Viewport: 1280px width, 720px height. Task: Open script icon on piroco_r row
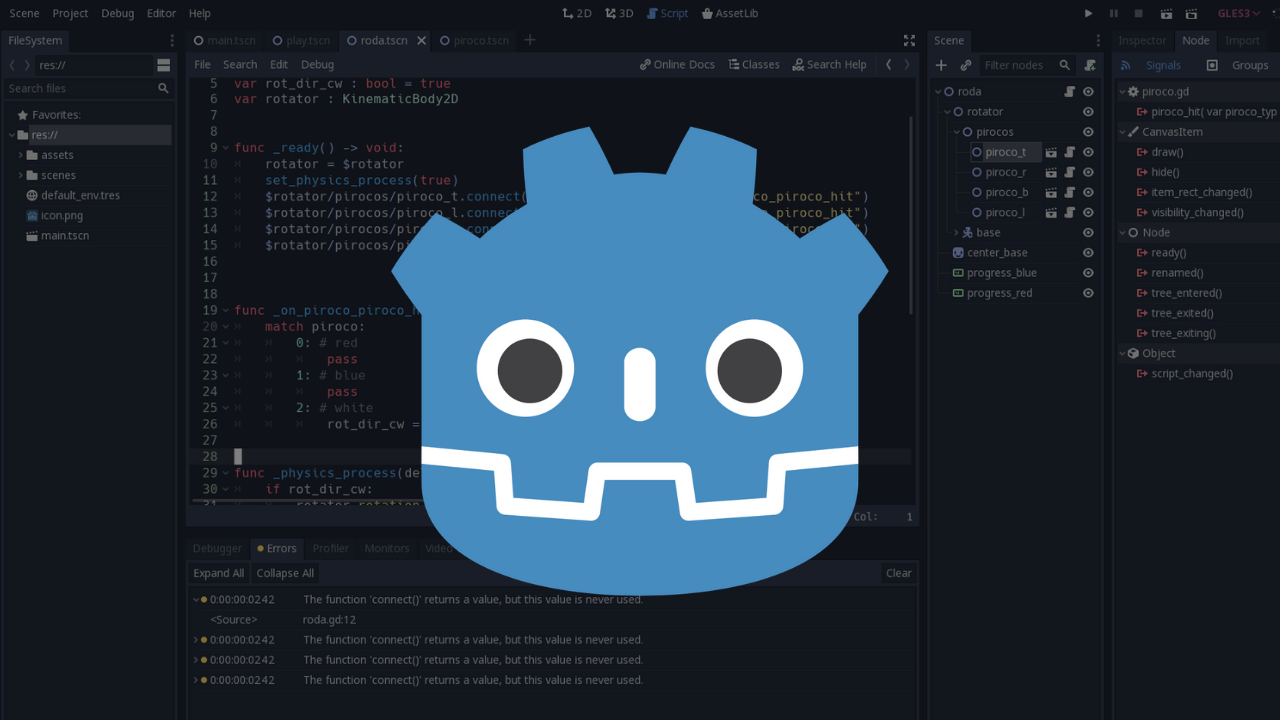click(x=1070, y=172)
